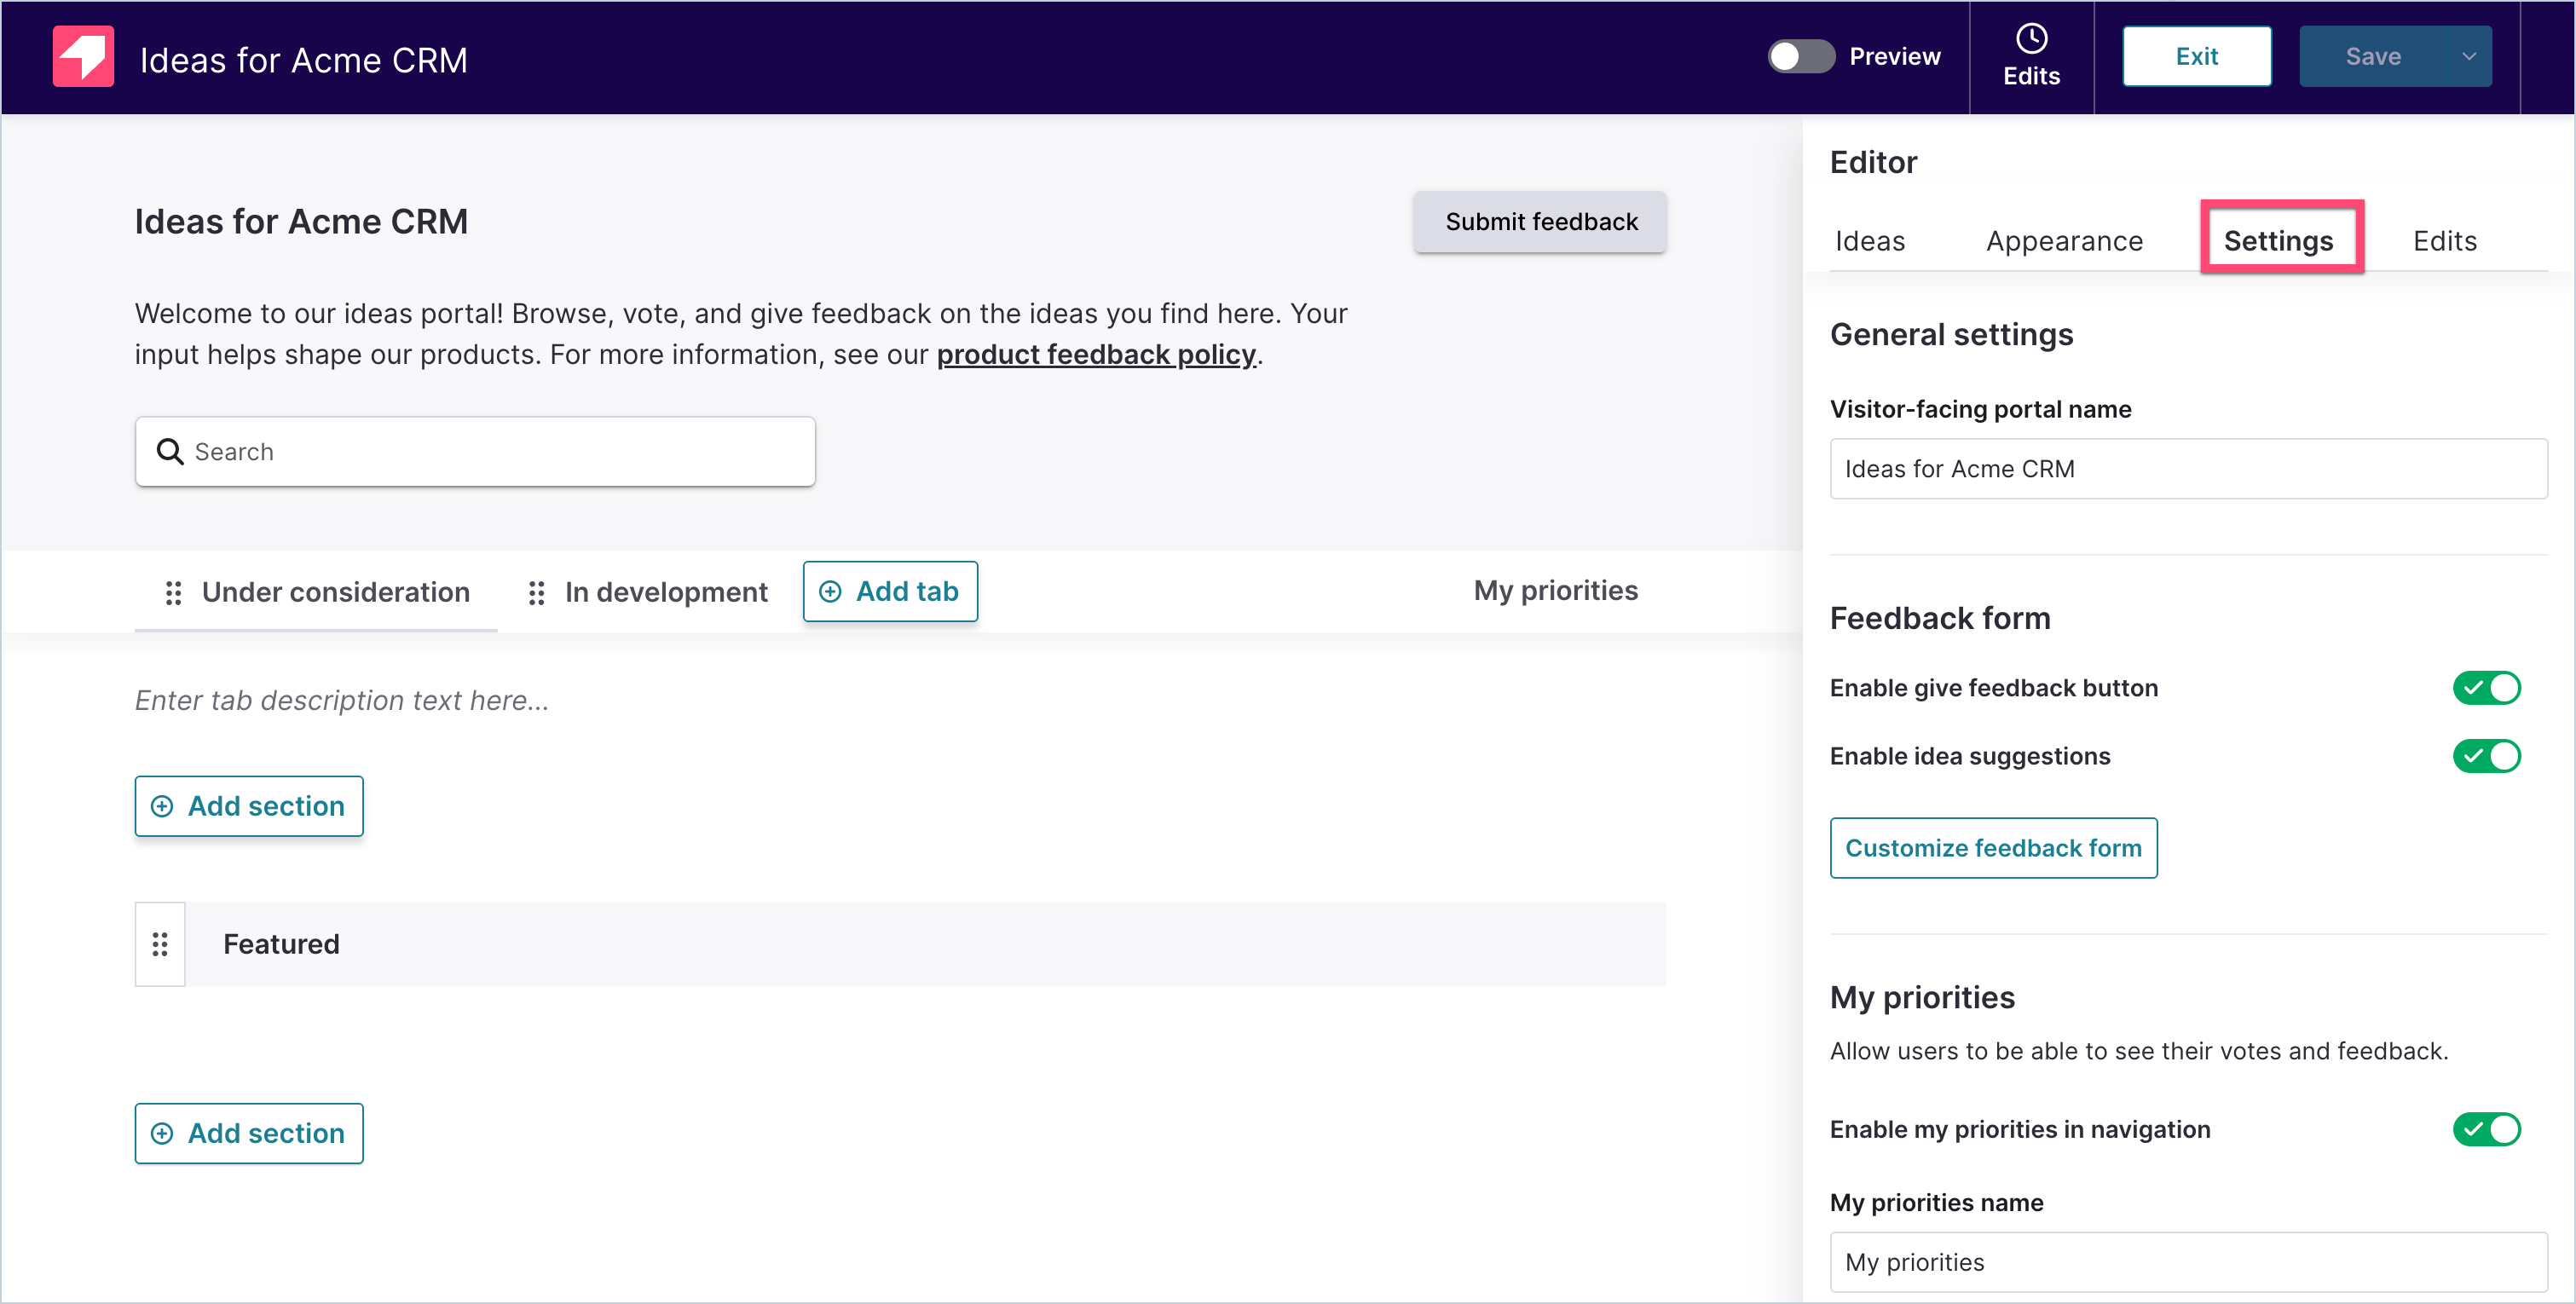Viewport: 2576px width, 1304px height.
Task: Click Add section below Featured
Action: tap(249, 1133)
